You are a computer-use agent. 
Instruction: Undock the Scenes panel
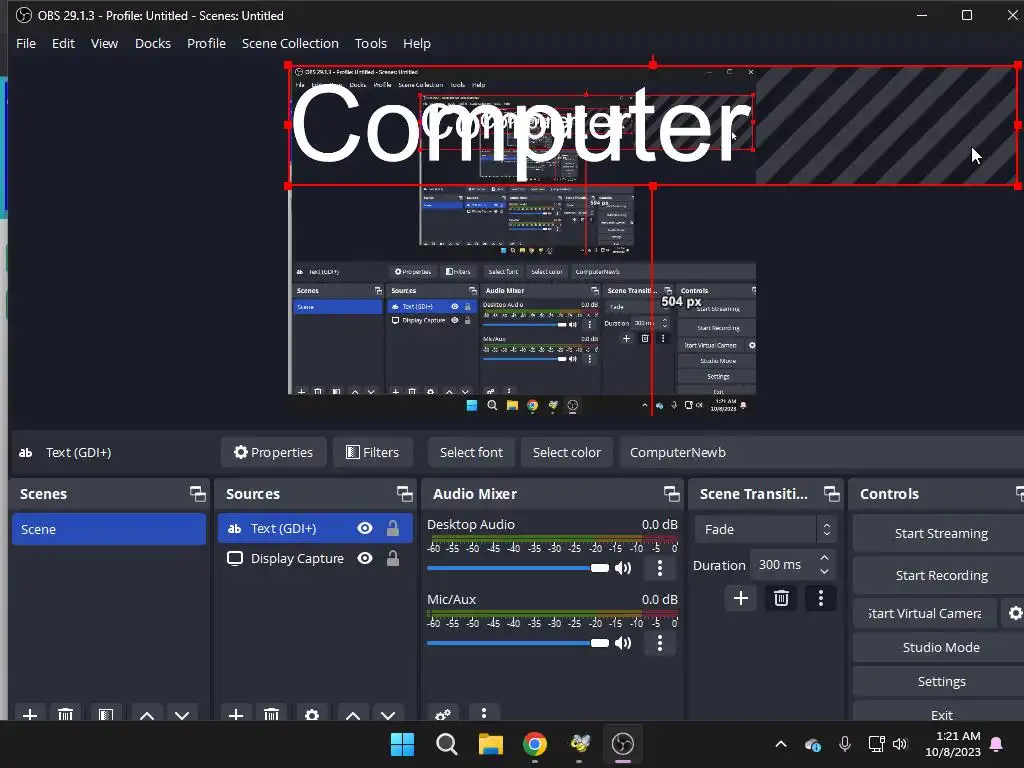point(197,494)
